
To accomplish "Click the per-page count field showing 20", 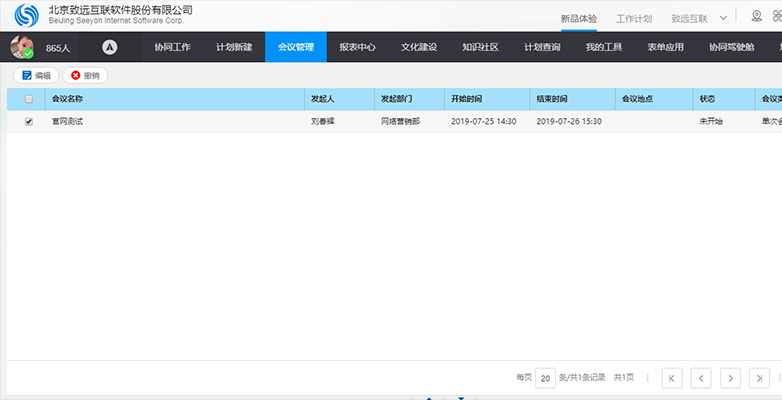I will 545,378.
